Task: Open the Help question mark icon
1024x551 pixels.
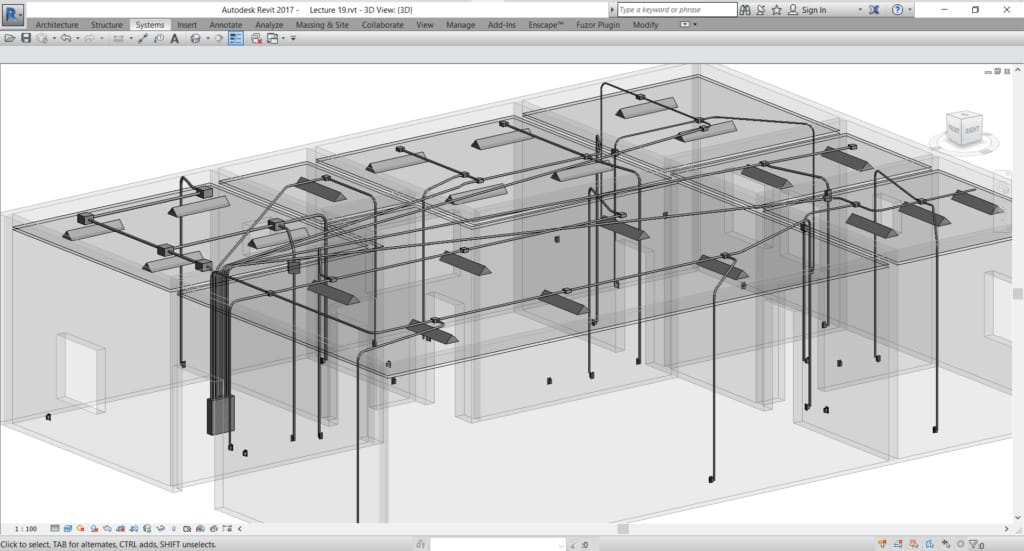Action: coord(897,10)
